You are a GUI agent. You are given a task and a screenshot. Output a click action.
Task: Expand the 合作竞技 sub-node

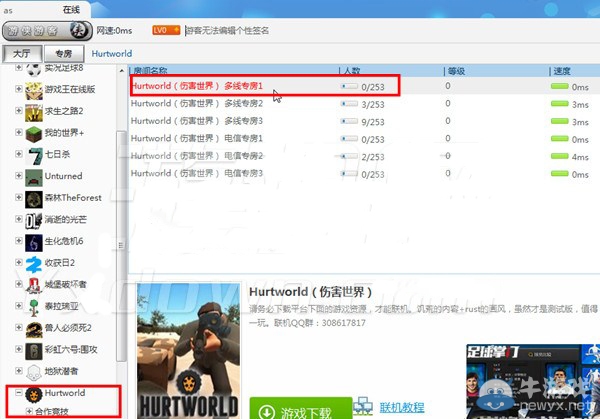(29, 411)
